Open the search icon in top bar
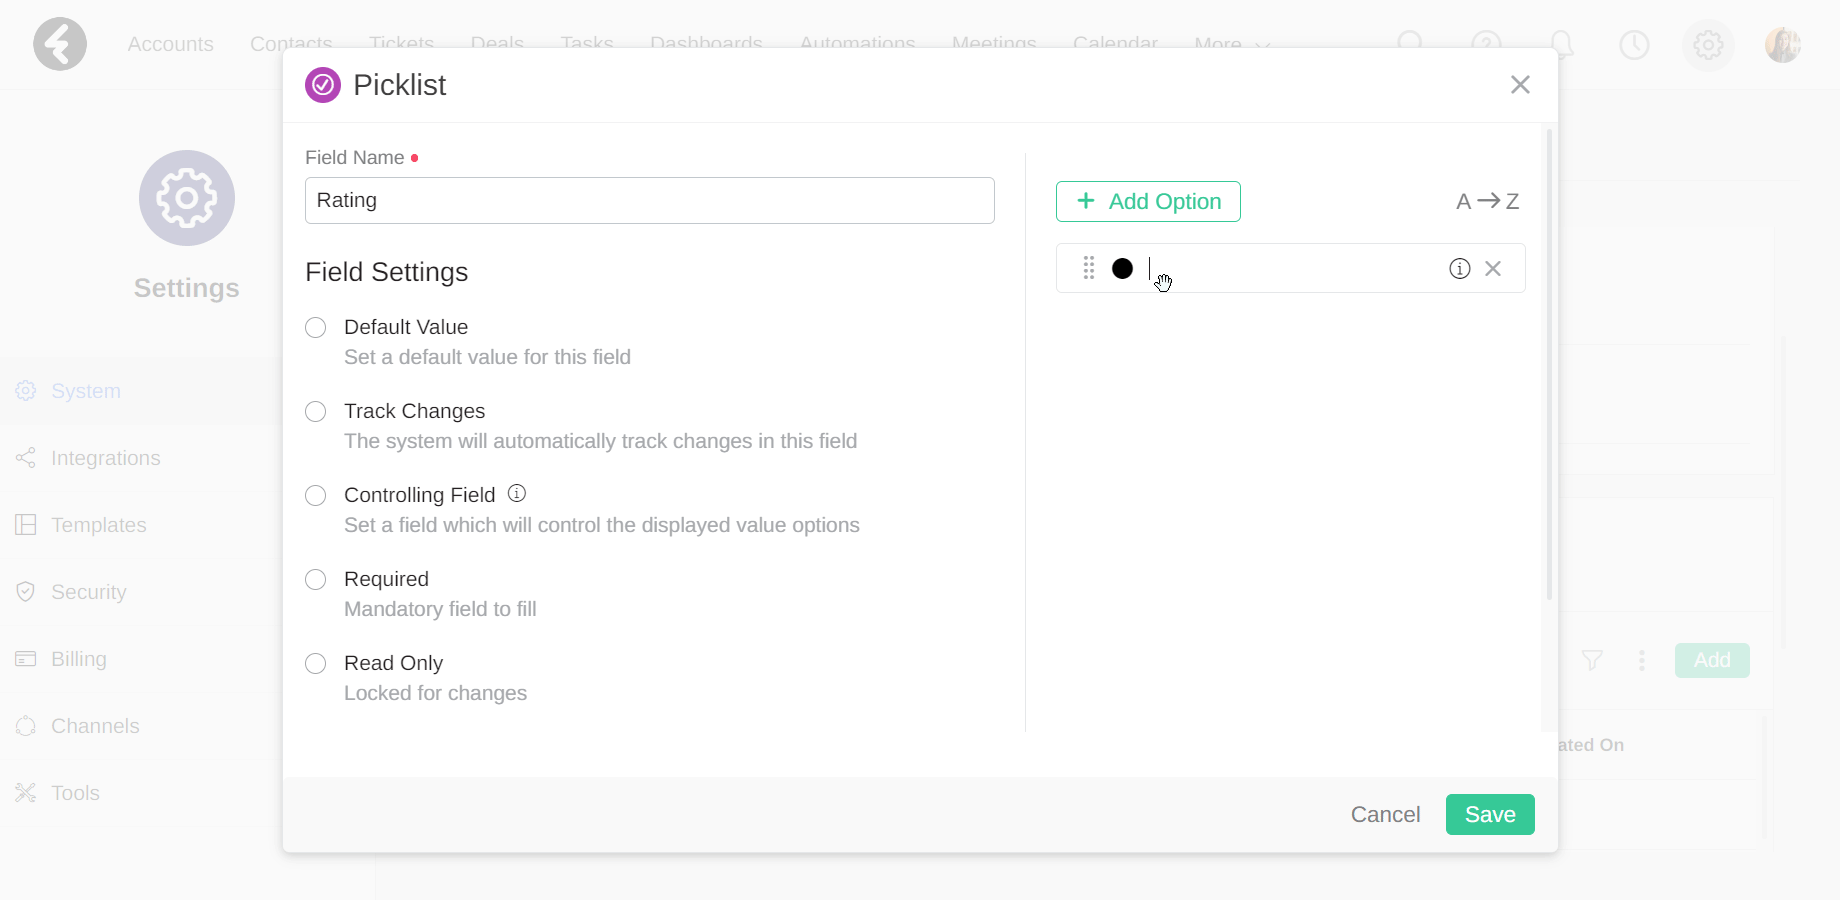 click(x=1411, y=44)
